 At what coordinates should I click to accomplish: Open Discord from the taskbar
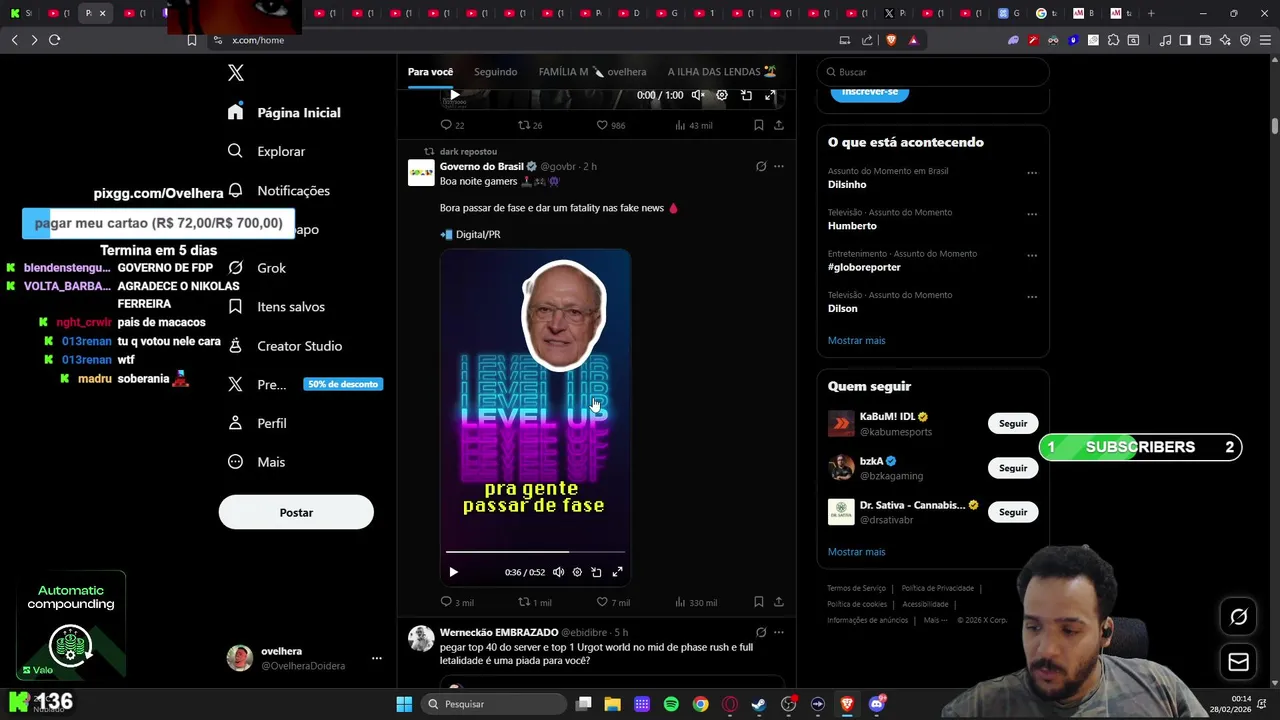[x=877, y=704]
